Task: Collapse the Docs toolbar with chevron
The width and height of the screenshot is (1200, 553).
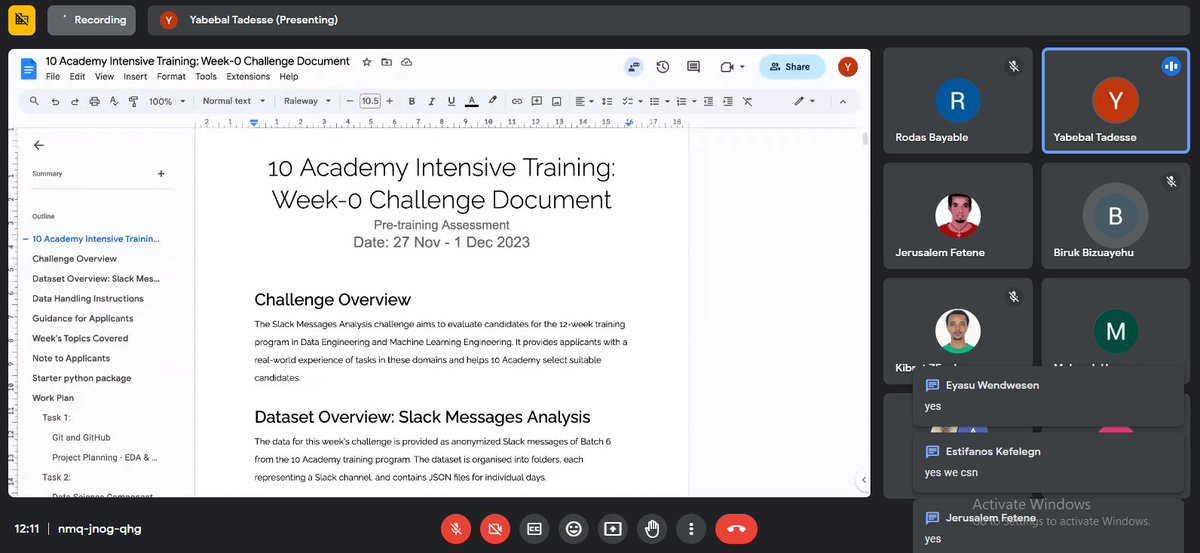Action: (842, 101)
